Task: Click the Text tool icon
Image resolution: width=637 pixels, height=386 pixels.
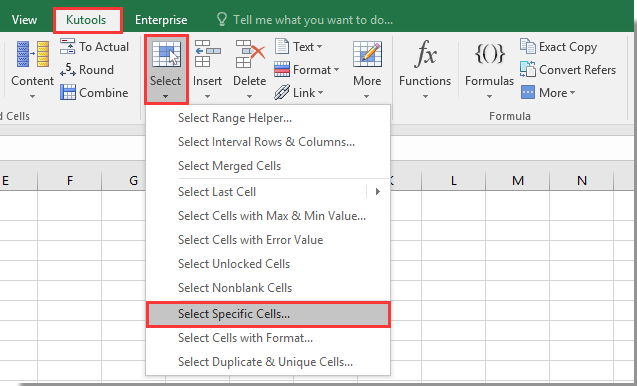Action: 282,46
